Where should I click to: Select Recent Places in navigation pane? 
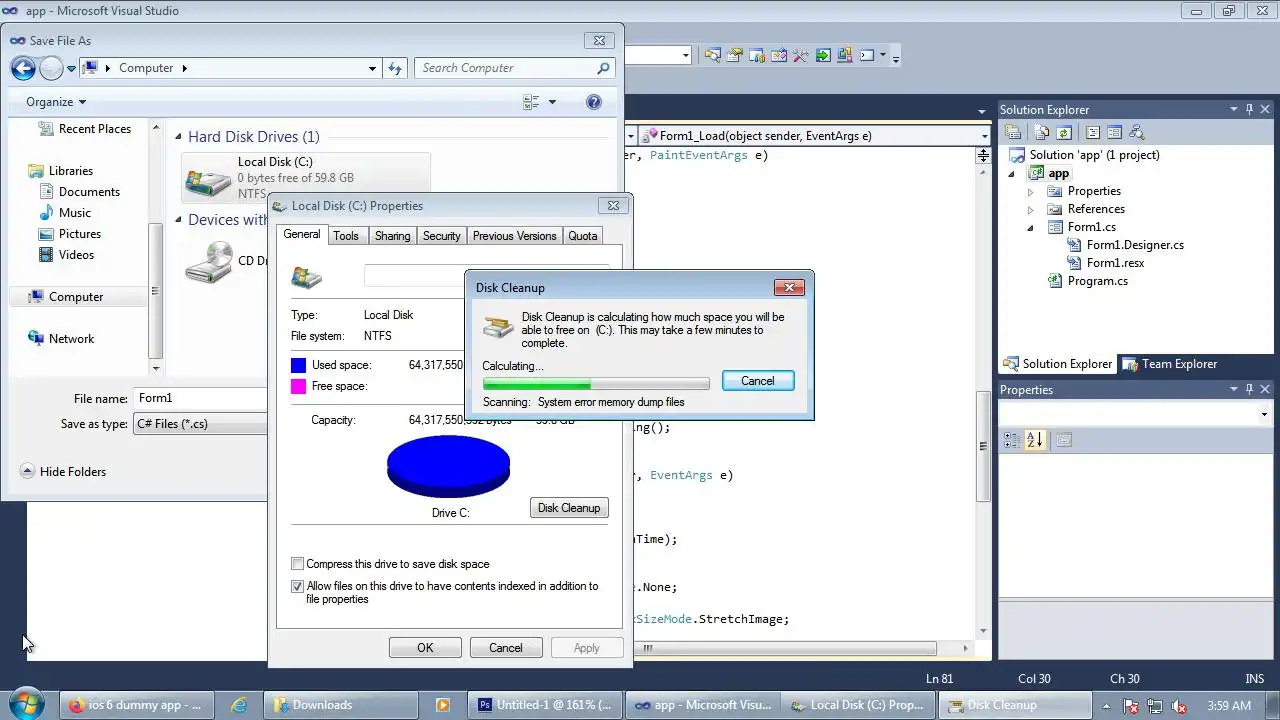pyautogui.click(x=94, y=129)
